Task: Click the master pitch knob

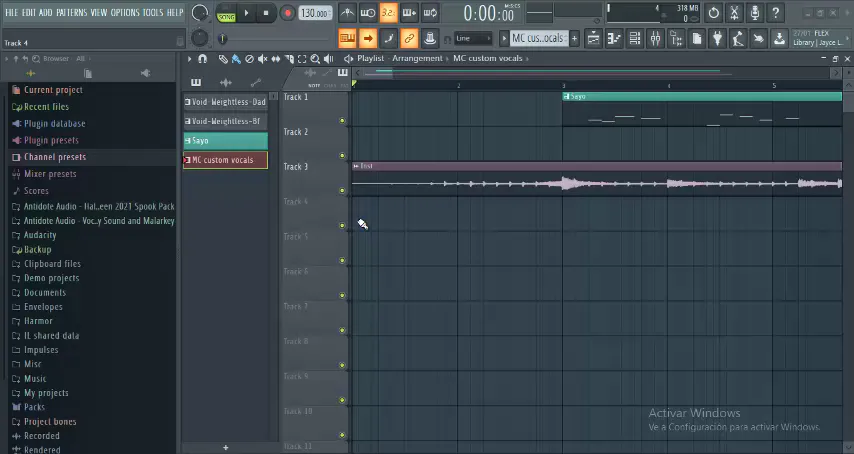Action: coord(200,38)
